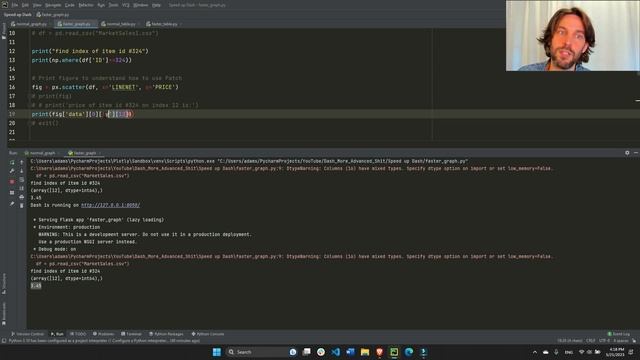
Task: Open the Window menu
Action: pos(141,5)
